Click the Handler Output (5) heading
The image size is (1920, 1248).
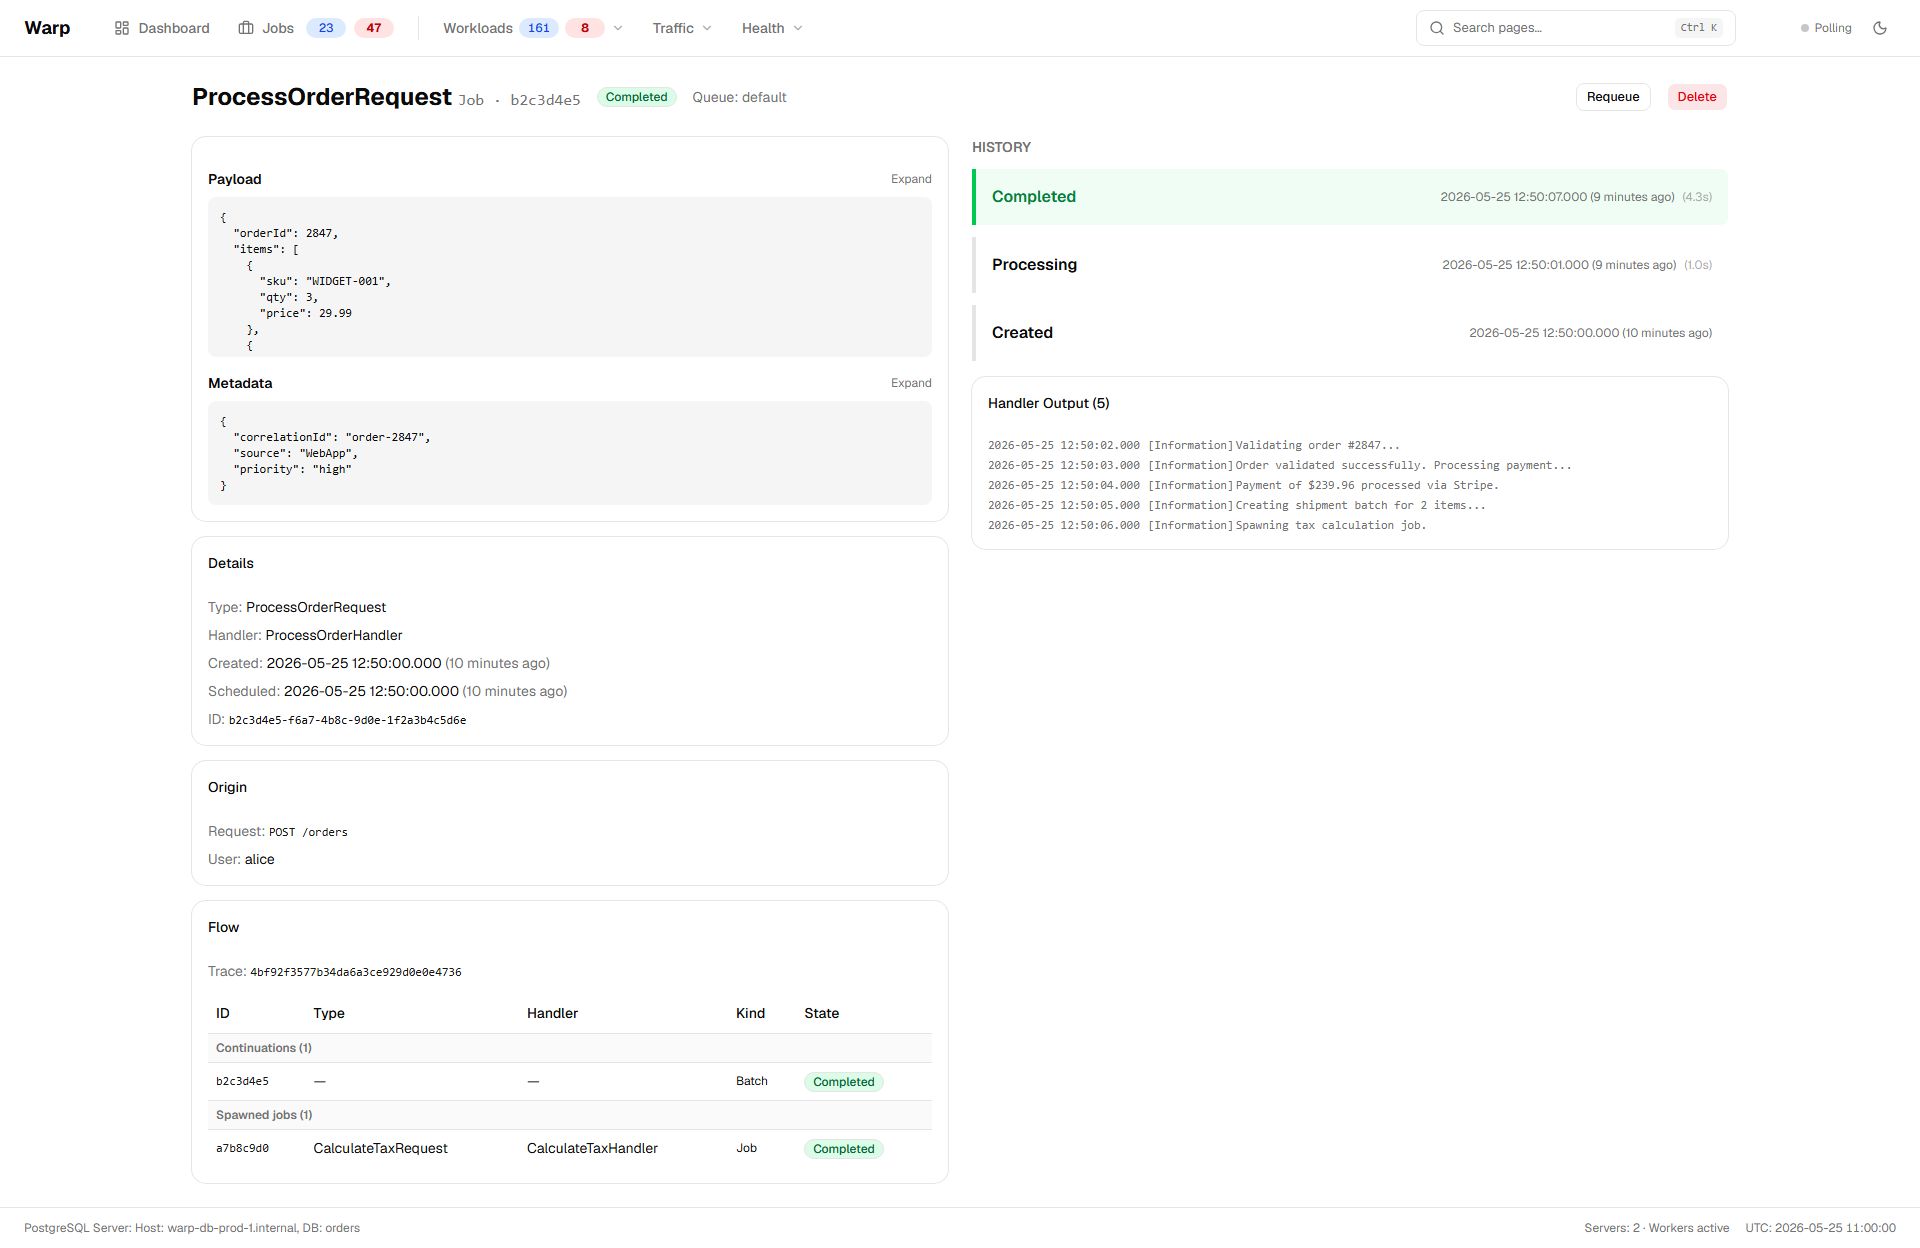click(1049, 403)
